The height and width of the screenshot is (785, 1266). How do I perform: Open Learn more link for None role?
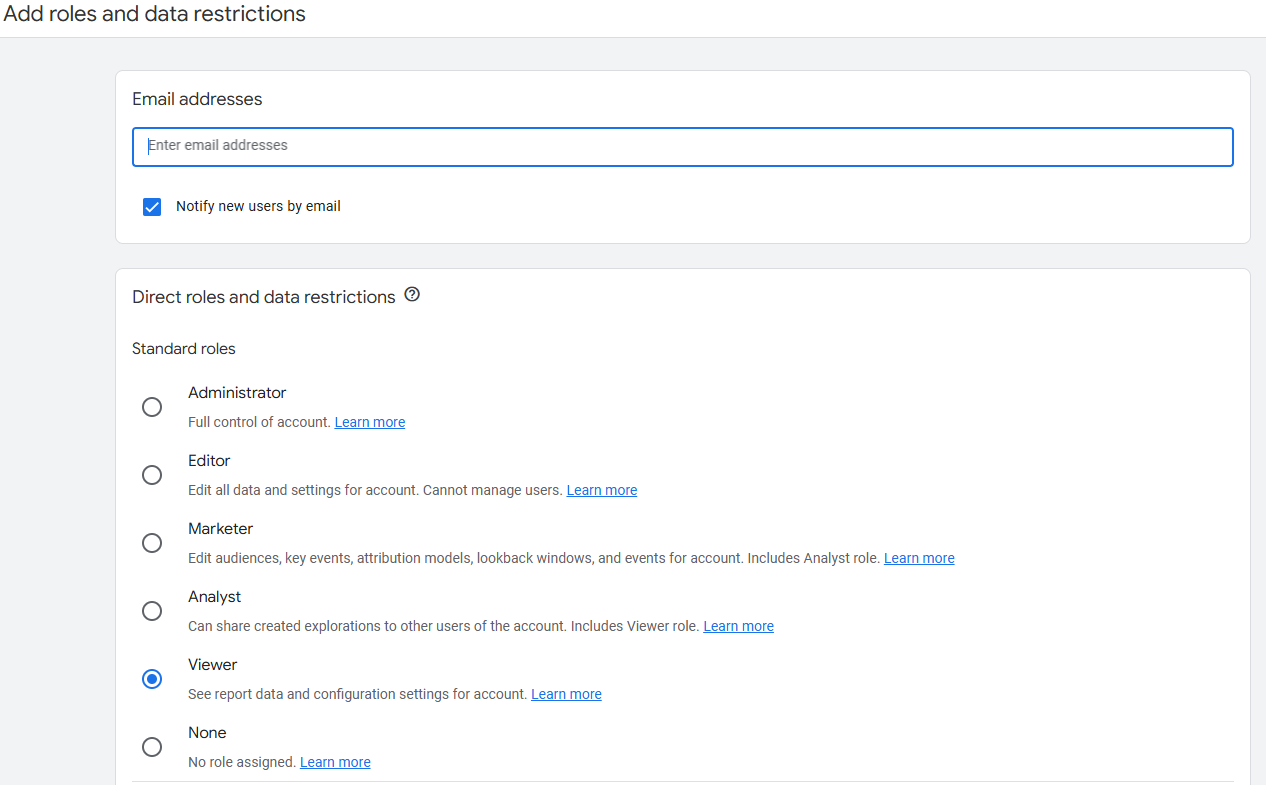click(x=335, y=762)
